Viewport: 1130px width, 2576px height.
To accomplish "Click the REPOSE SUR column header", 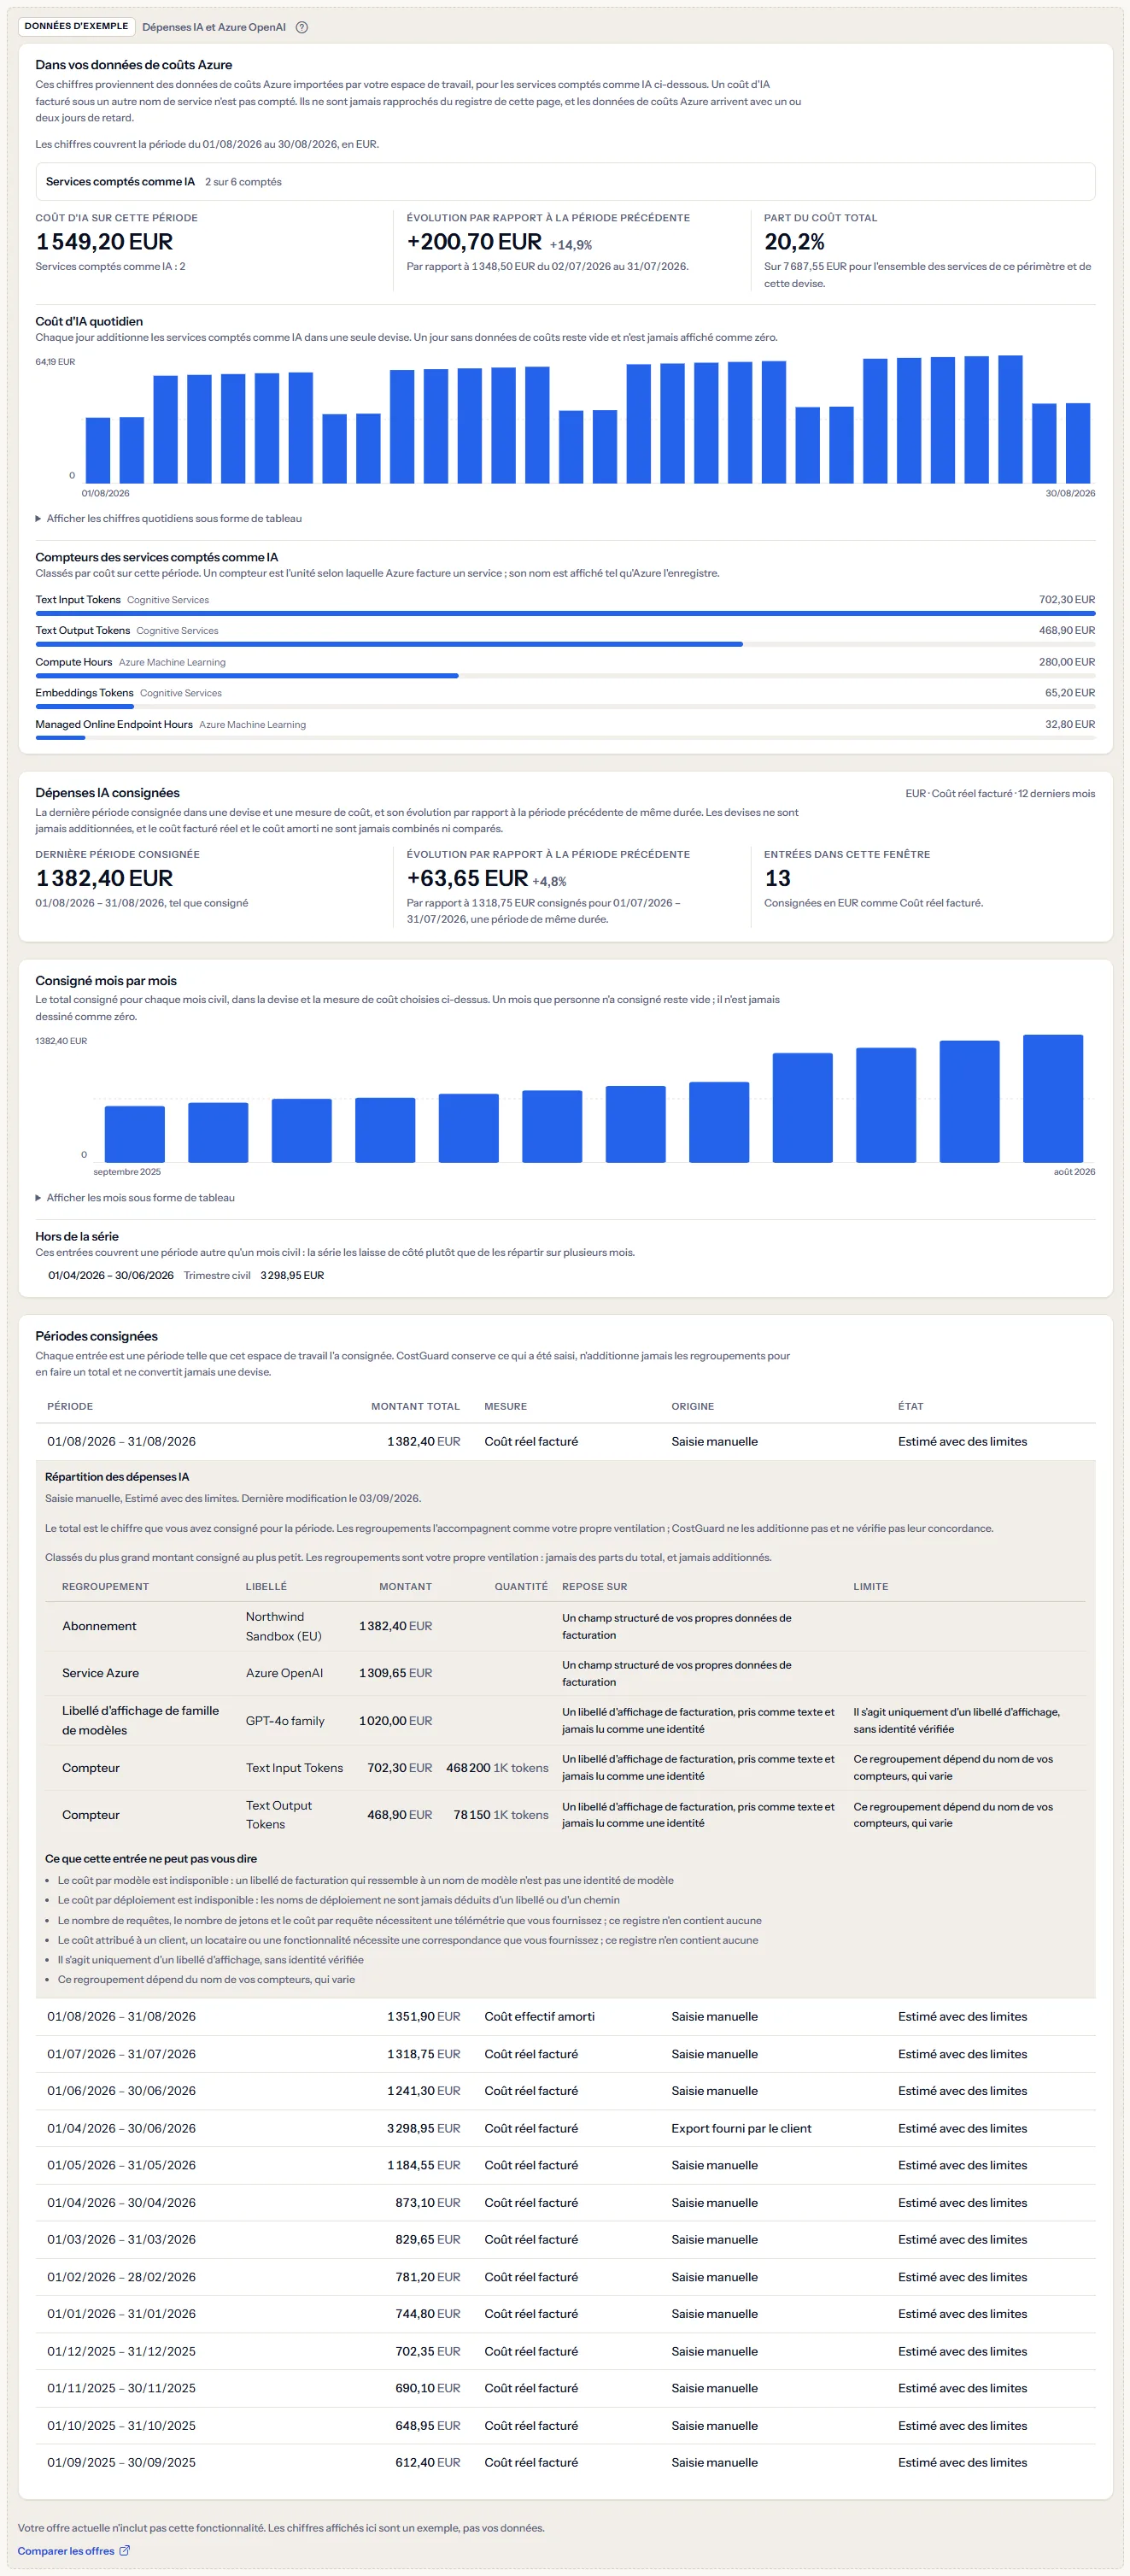I will 594,1586.
